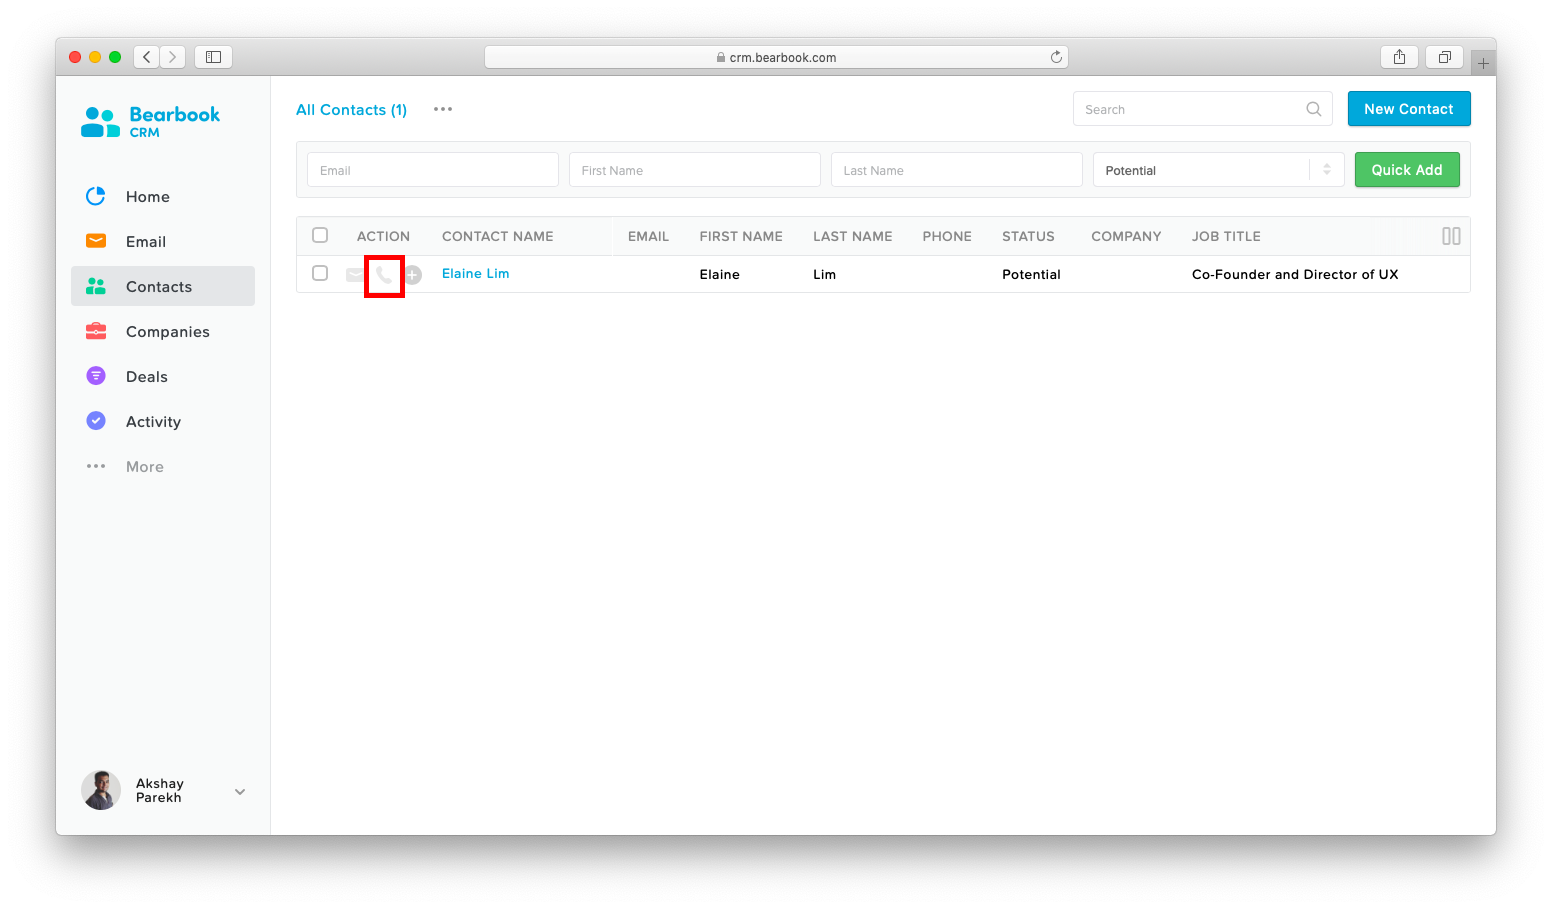Click the quick-add Email field
The width and height of the screenshot is (1552, 909).
pyautogui.click(x=433, y=170)
